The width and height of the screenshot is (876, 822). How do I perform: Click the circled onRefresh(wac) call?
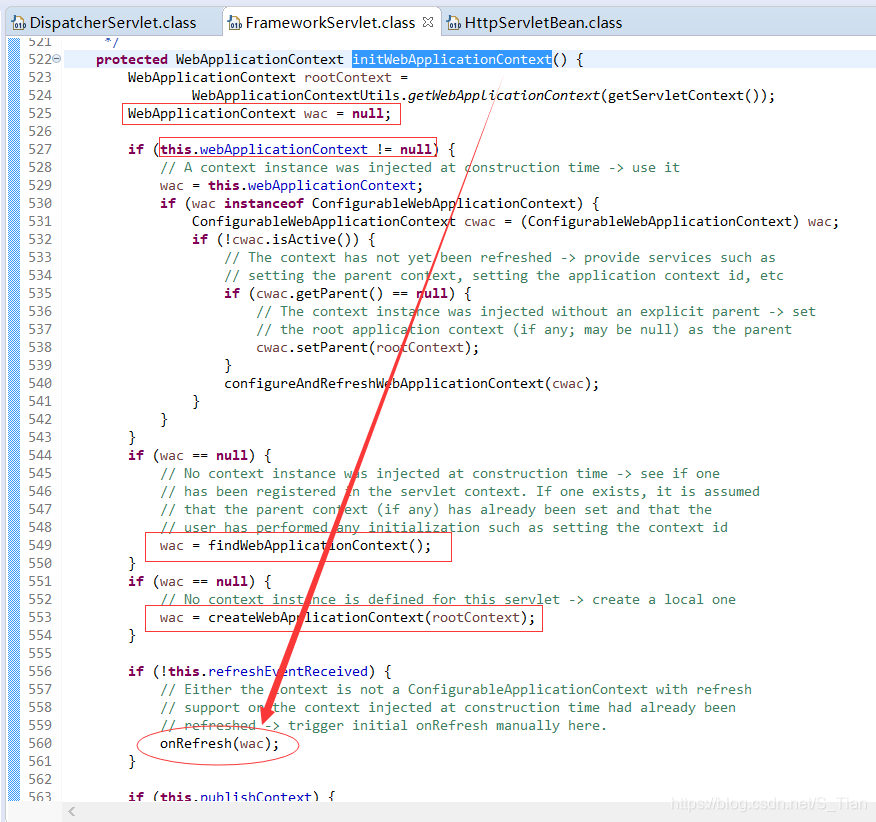tap(216, 743)
